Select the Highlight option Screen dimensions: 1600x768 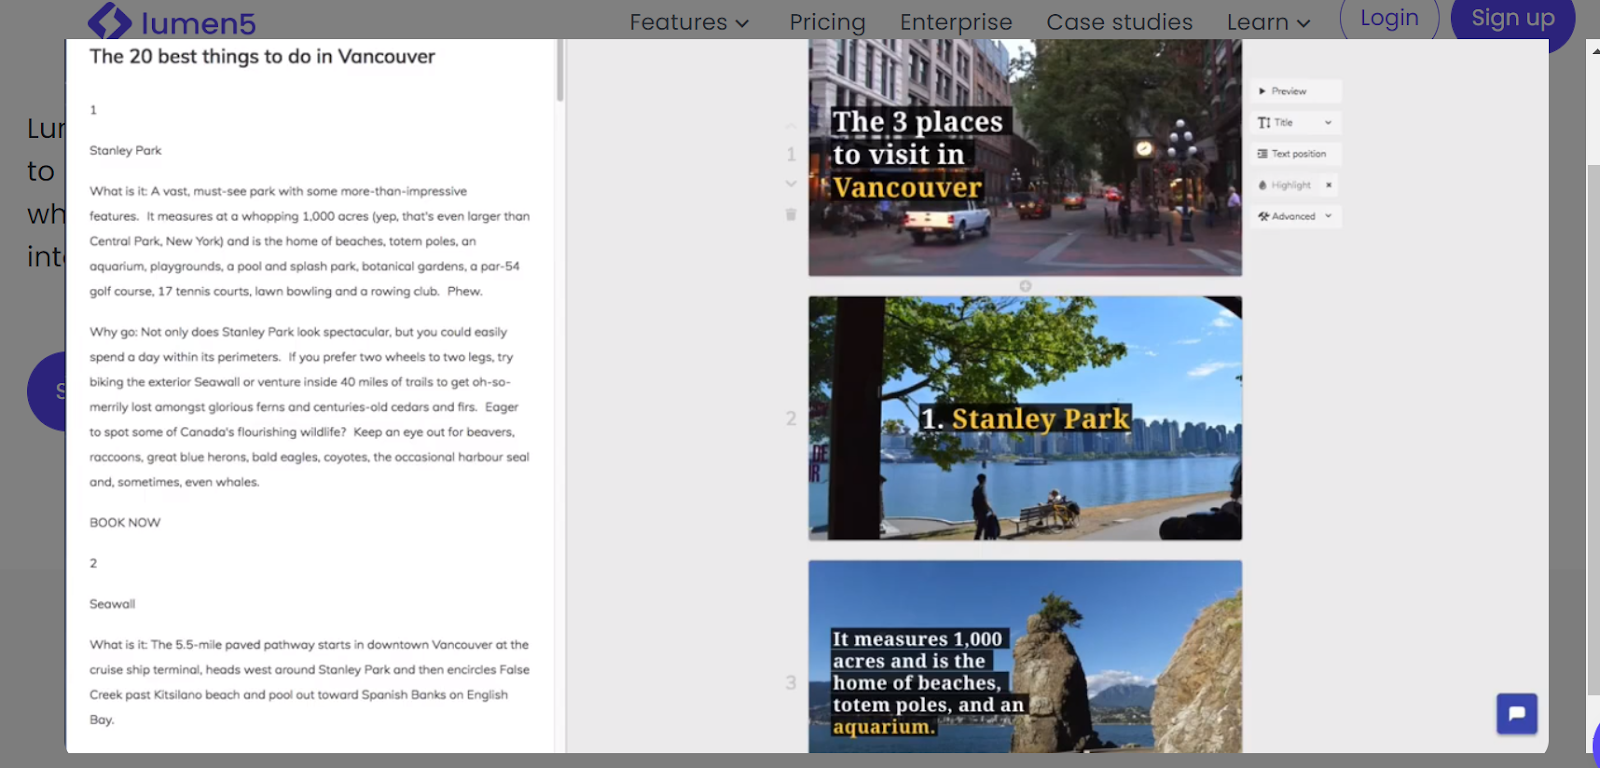1284,185
